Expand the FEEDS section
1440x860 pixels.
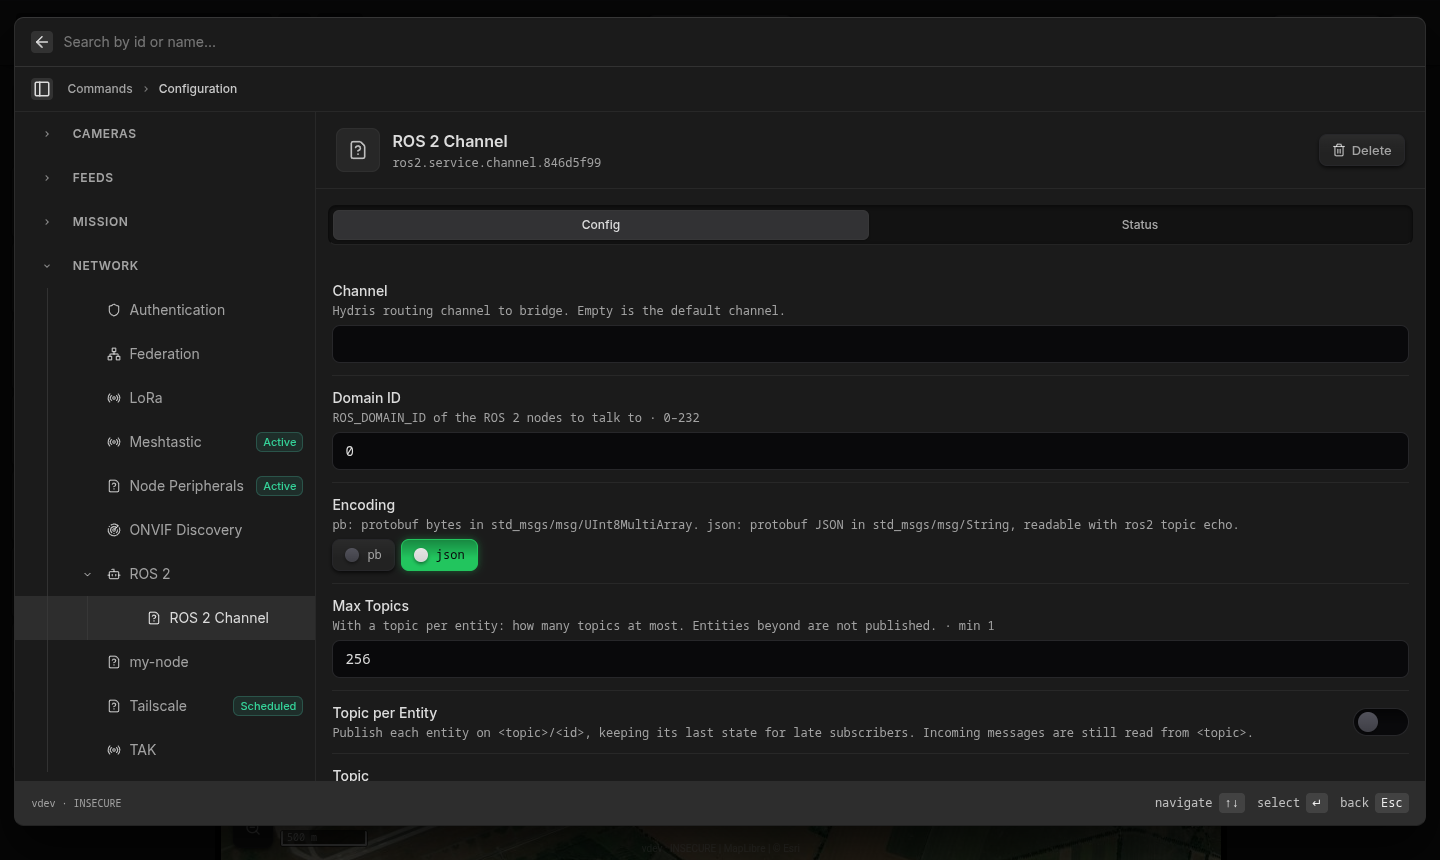pyautogui.click(x=47, y=178)
